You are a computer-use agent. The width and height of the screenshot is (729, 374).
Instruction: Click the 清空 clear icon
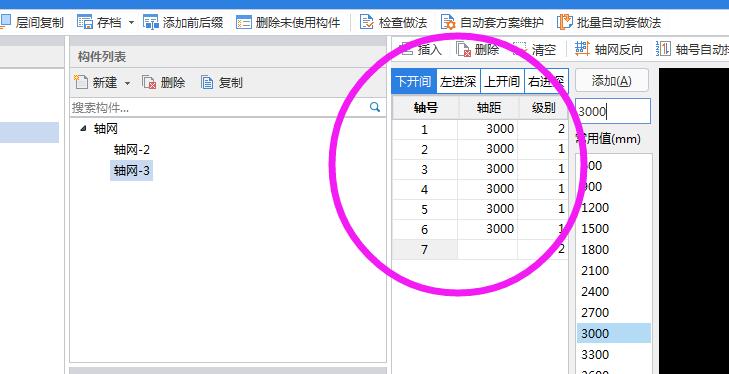520,49
